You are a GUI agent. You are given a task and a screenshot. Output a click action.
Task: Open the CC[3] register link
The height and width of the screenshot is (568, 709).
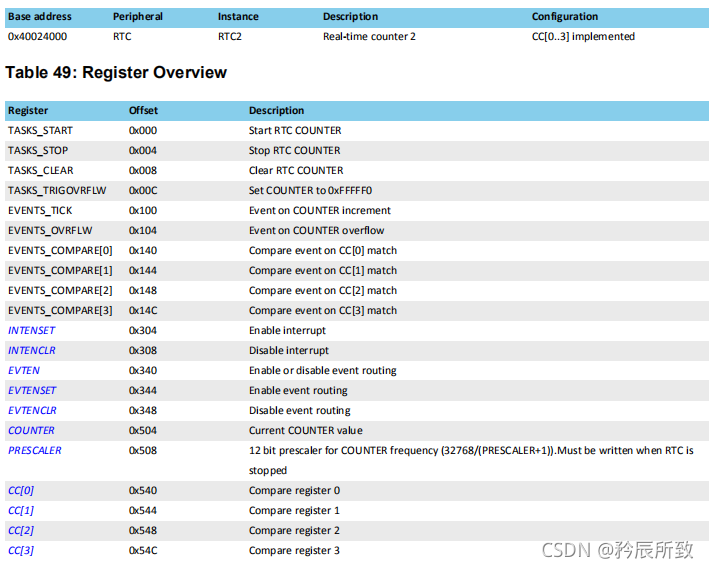click(21, 550)
